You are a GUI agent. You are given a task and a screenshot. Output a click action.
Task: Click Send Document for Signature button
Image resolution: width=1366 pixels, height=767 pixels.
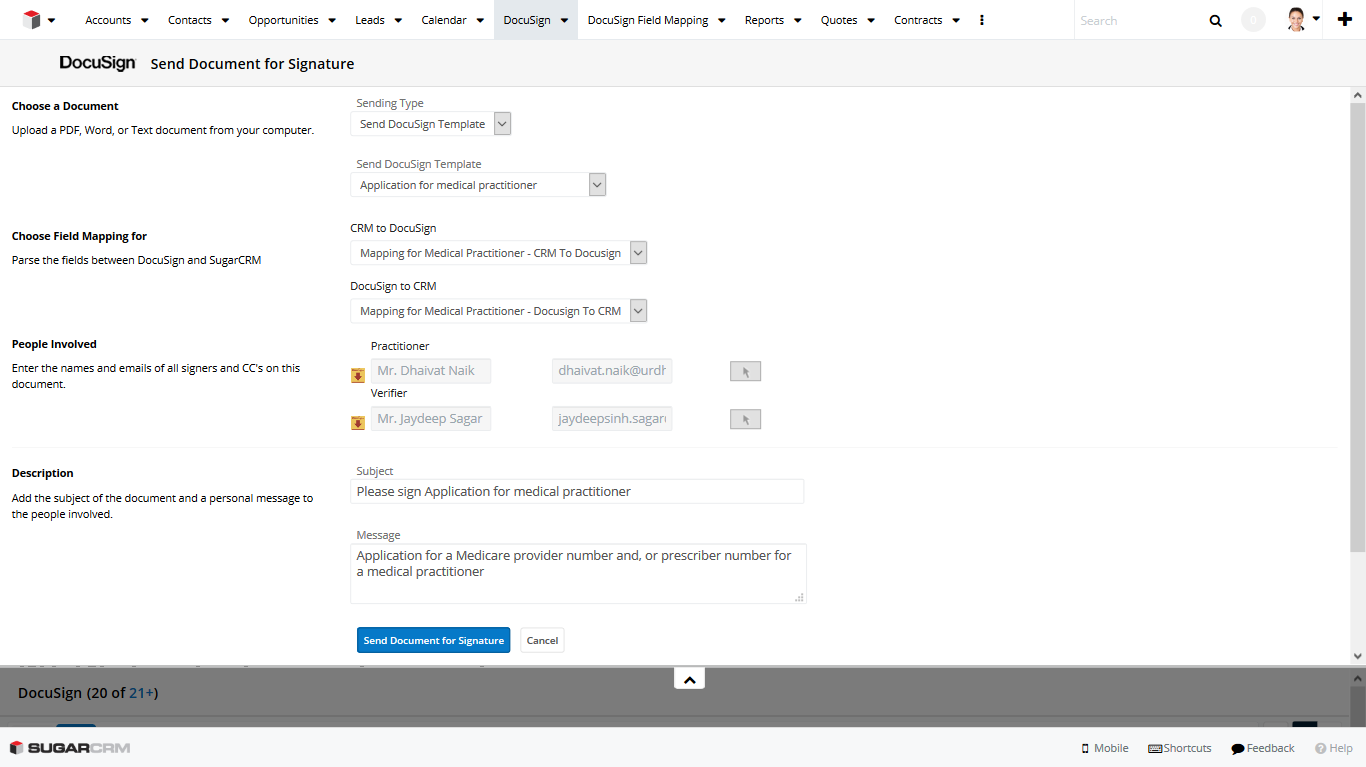[x=433, y=640]
